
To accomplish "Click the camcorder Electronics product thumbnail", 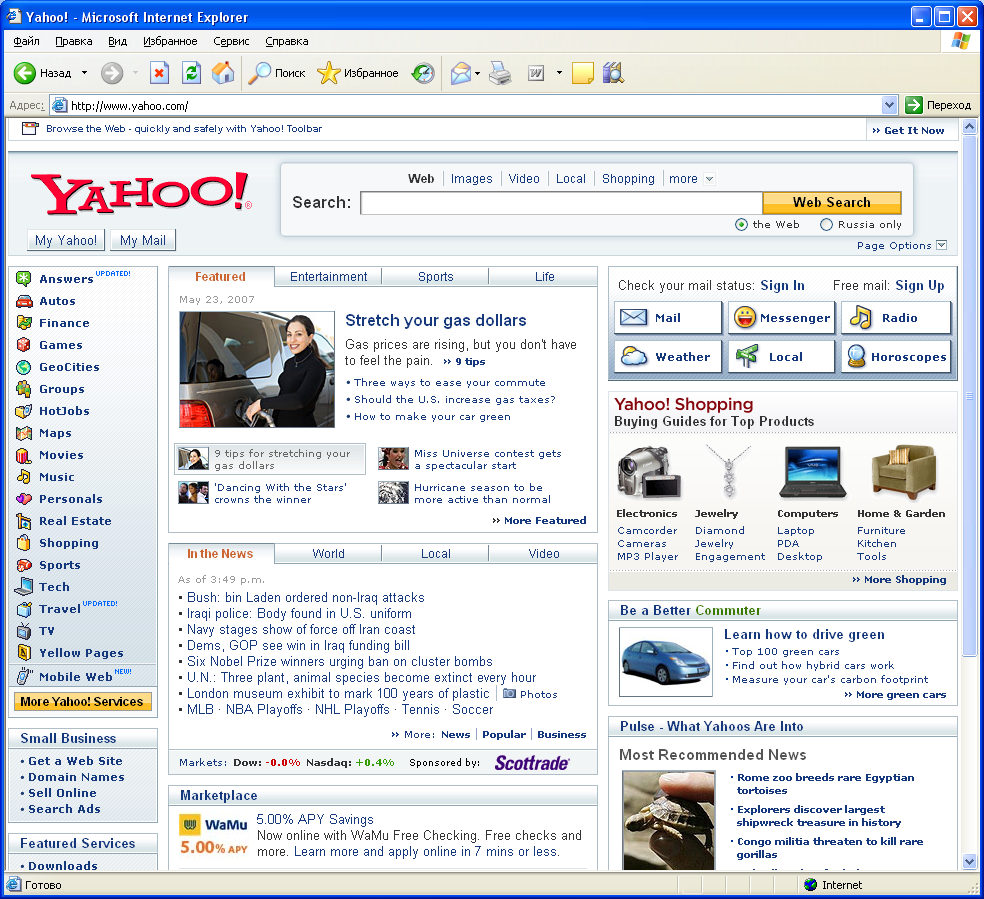I will pos(648,472).
